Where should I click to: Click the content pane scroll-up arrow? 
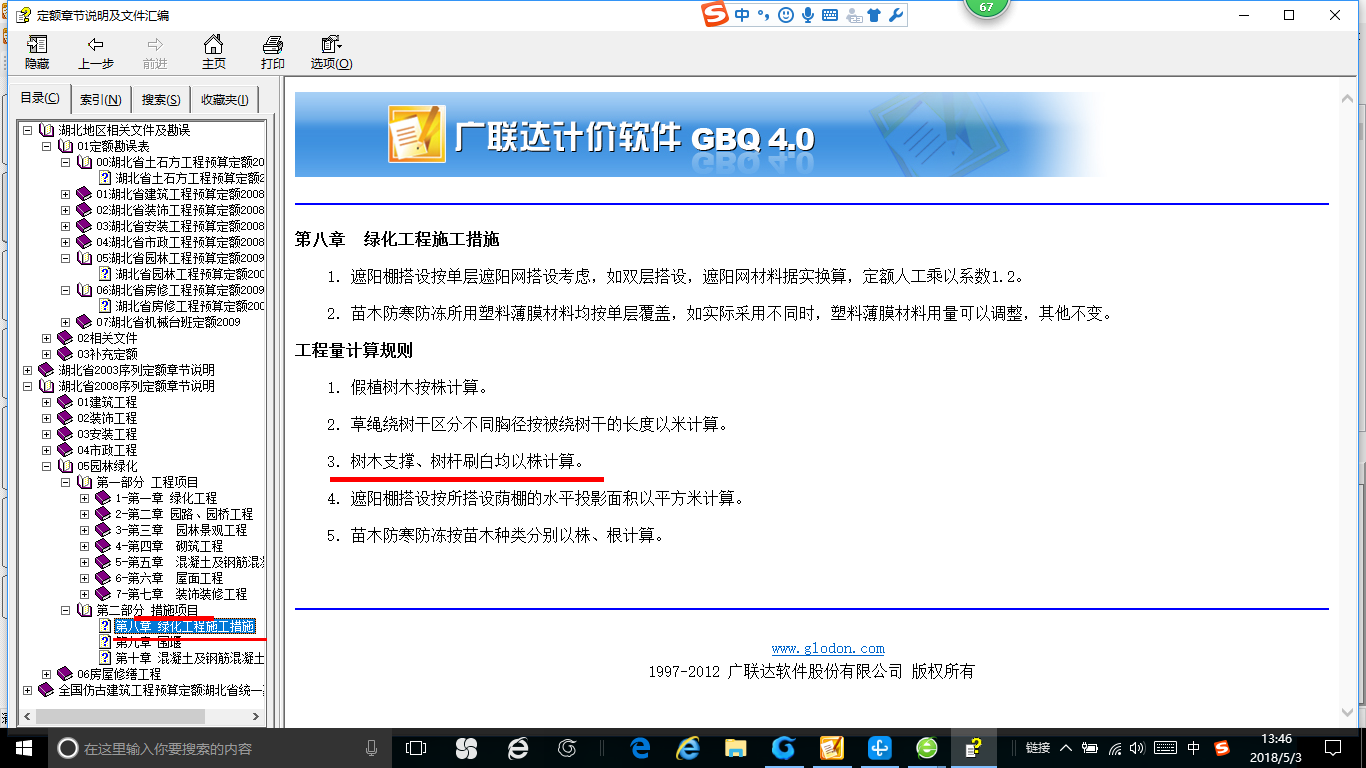click(1348, 98)
